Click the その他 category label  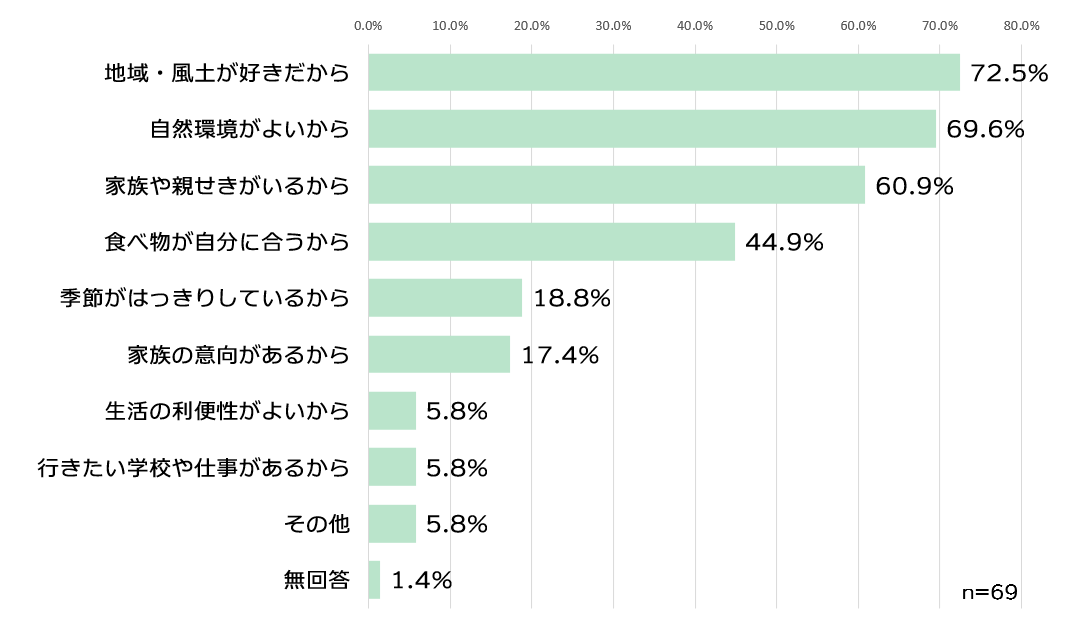(x=317, y=524)
